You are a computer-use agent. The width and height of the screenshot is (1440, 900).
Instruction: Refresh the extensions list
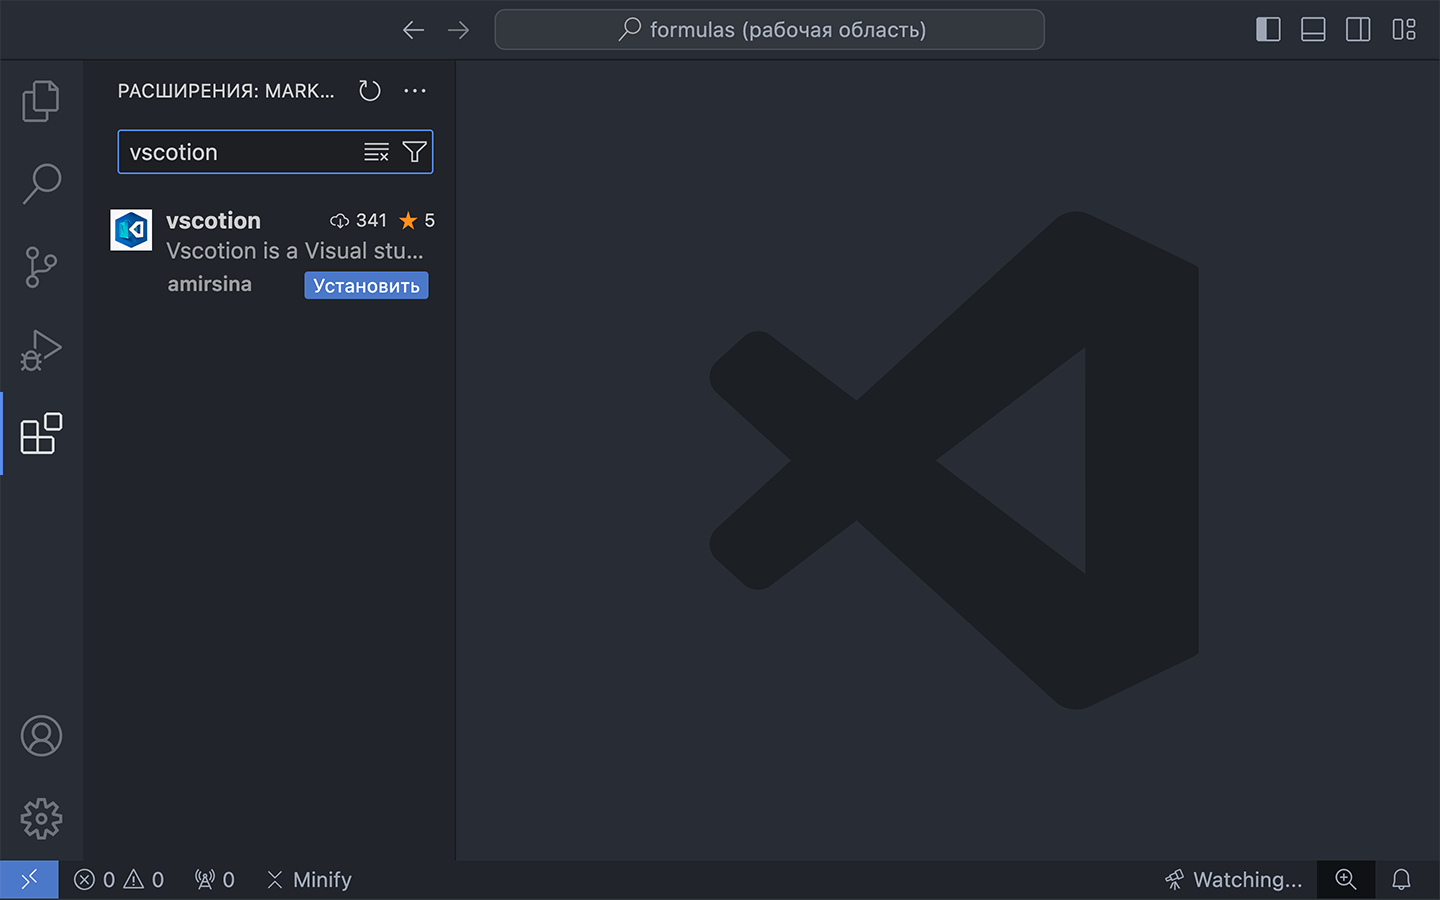pyautogui.click(x=370, y=91)
